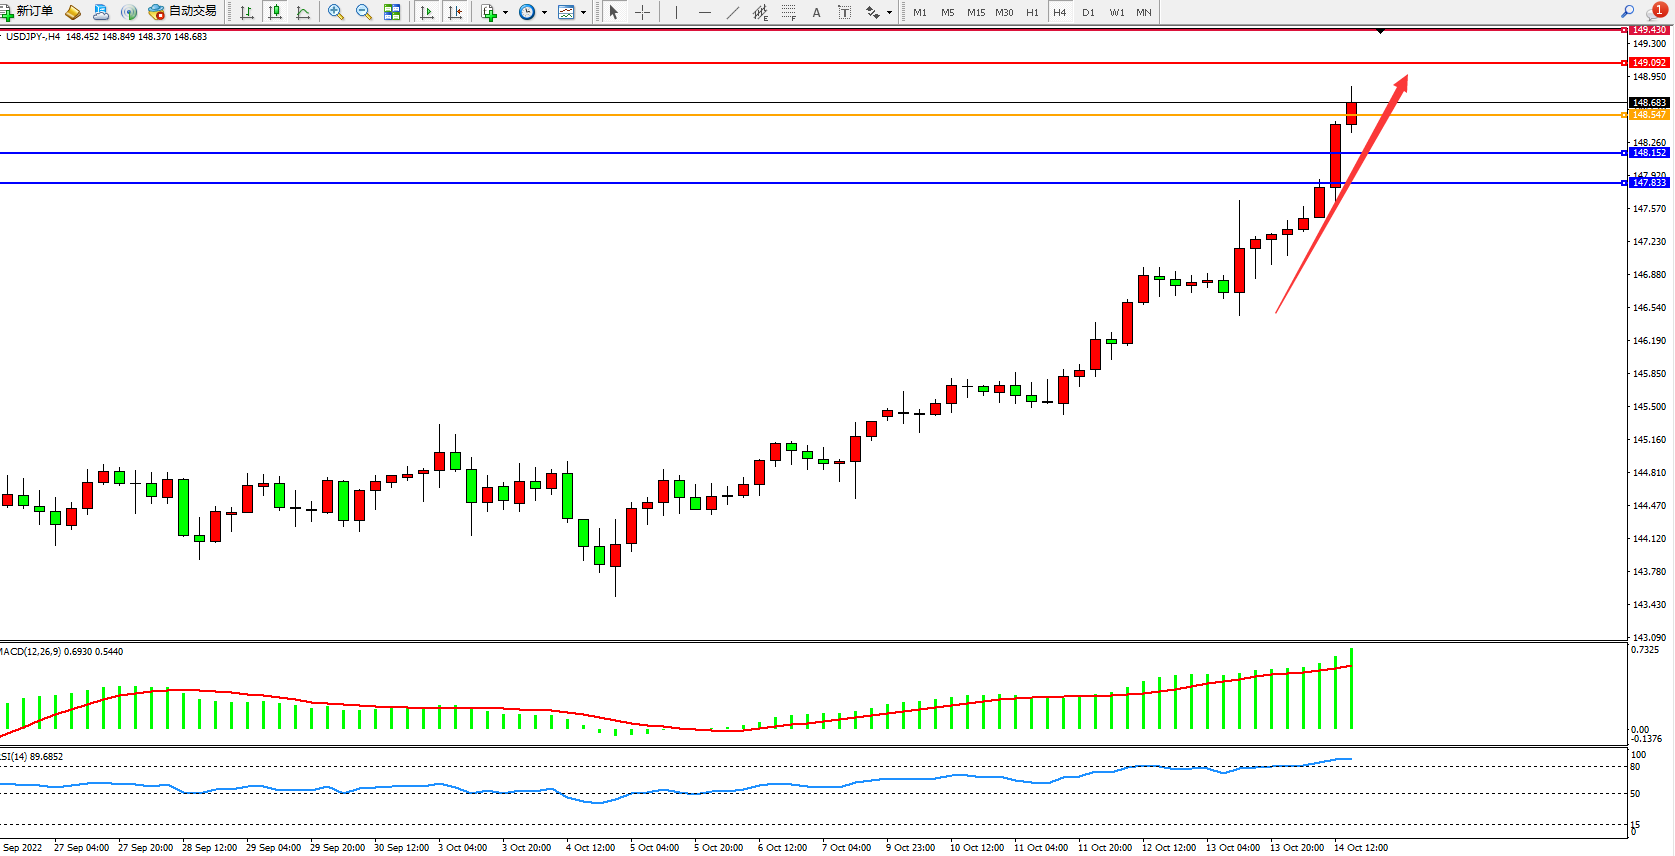The width and height of the screenshot is (1675, 856).
Task: Click the zoom in magnifier icon
Action: 336,12
